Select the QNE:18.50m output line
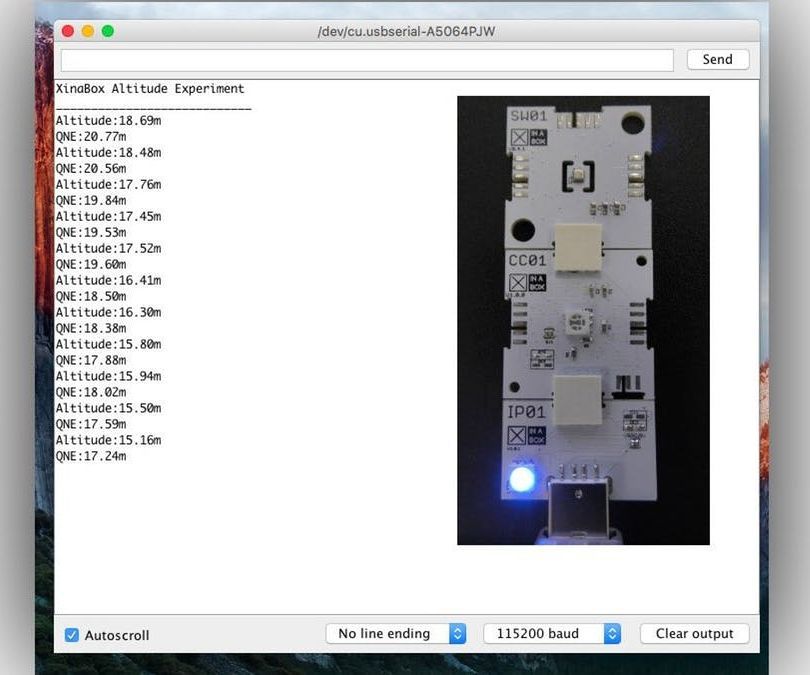 91,297
